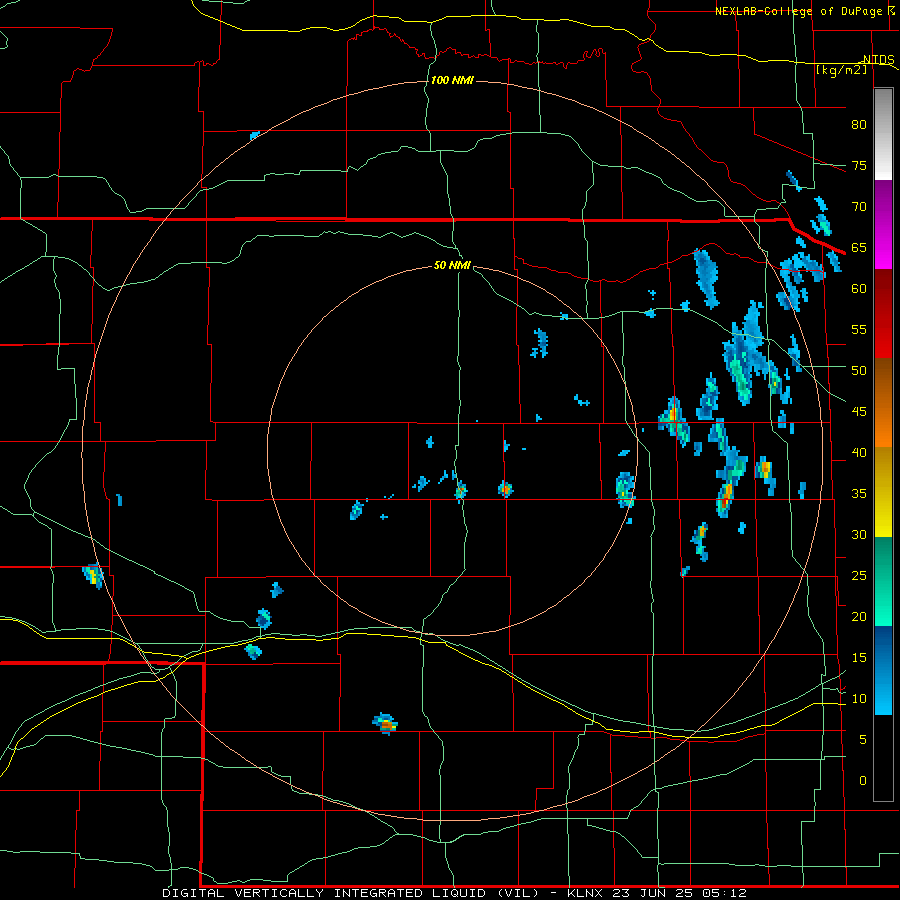Image resolution: width=900 pixels, height=900 pixels.
Task: Click the KLNX station ID in footer
Action: (x=585, y=893)
